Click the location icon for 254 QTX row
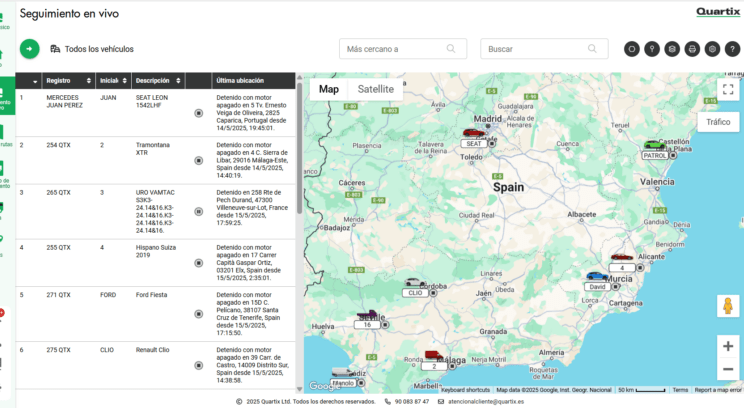Viewport: 744px width, 408px height. (x=199, y=160)
